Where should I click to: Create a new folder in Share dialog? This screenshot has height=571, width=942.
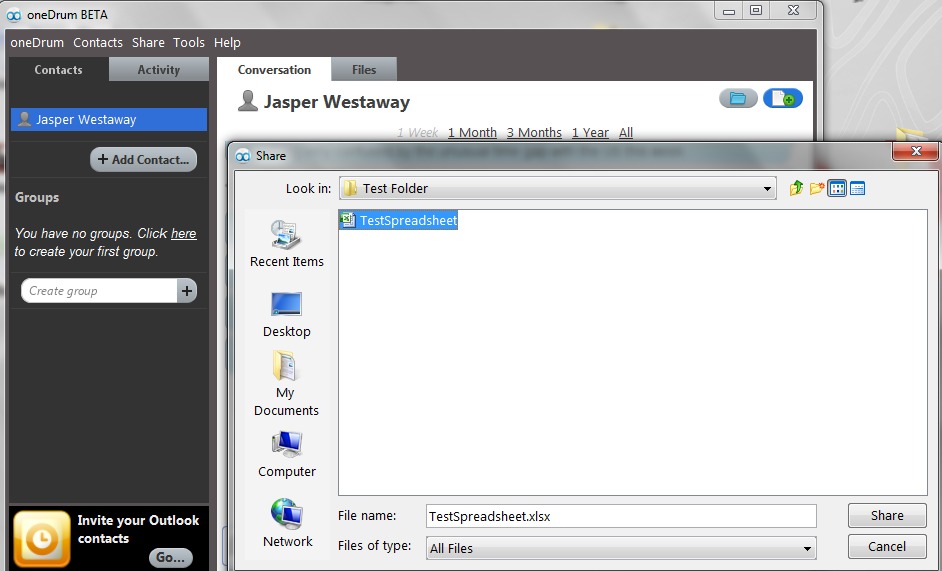816,188
